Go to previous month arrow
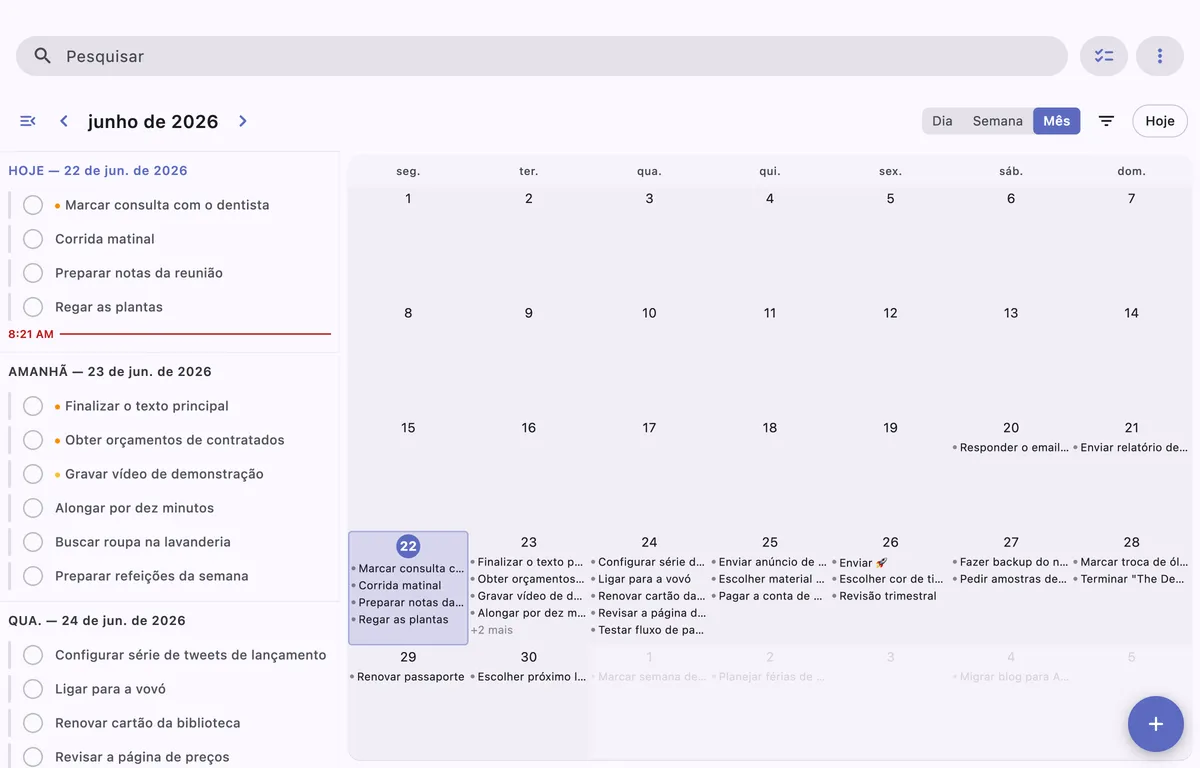Screen dimensions: 1200x768 (64, 121)
